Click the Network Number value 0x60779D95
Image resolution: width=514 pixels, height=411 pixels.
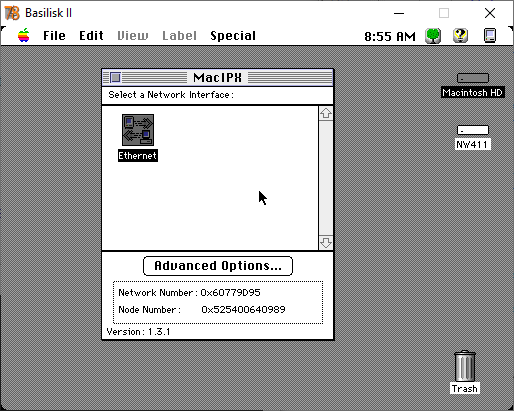coord(230,293)
